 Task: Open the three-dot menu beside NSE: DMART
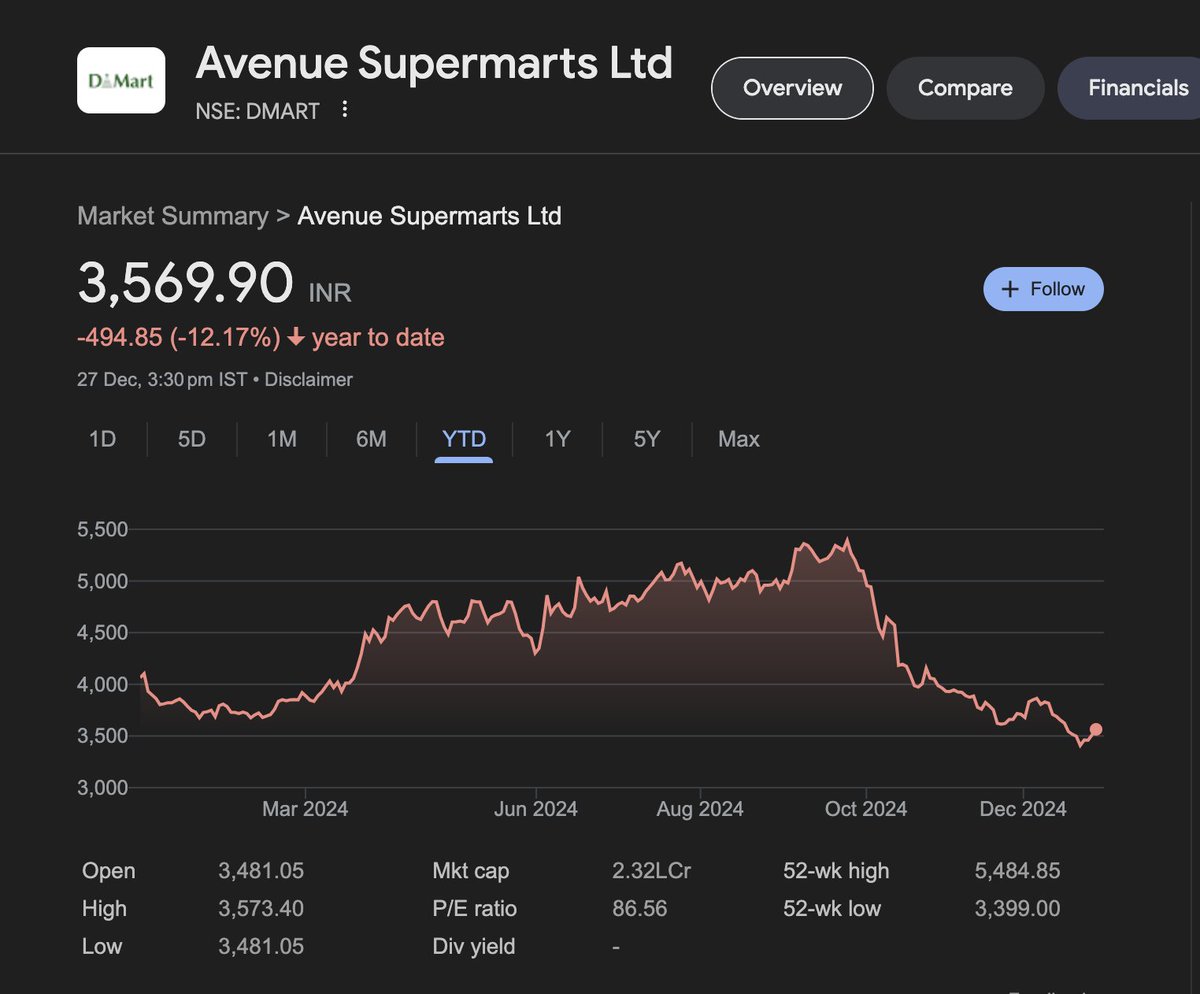(345, 109)
